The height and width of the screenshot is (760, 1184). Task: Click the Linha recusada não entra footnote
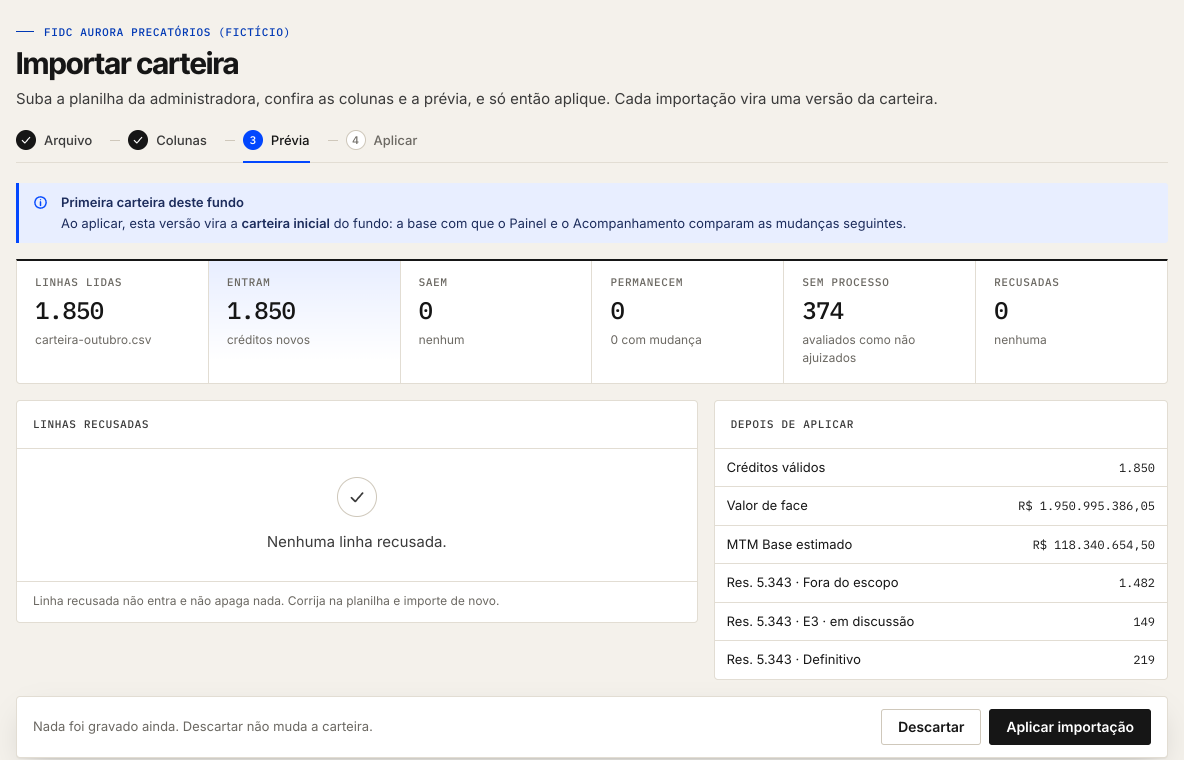[x=266, y=601]
